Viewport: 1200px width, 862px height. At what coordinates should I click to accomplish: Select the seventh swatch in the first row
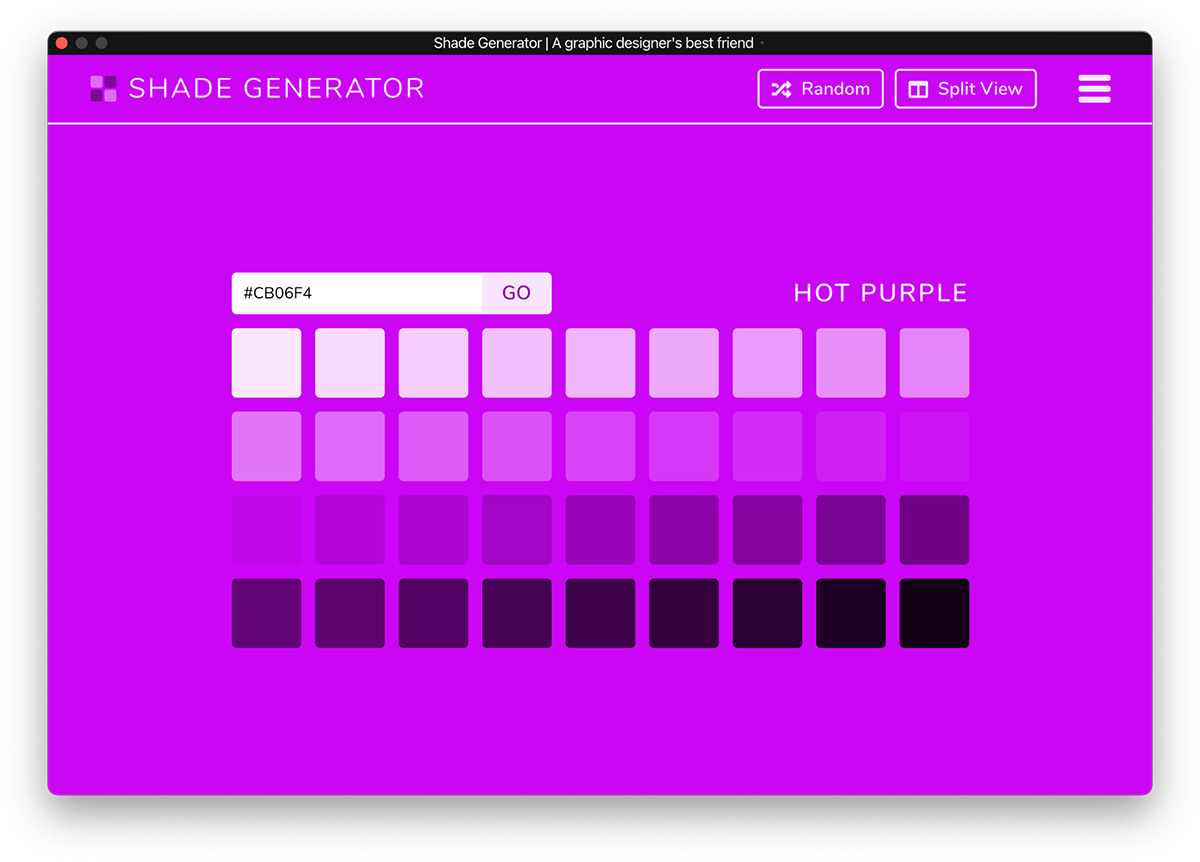pos(767,363)
